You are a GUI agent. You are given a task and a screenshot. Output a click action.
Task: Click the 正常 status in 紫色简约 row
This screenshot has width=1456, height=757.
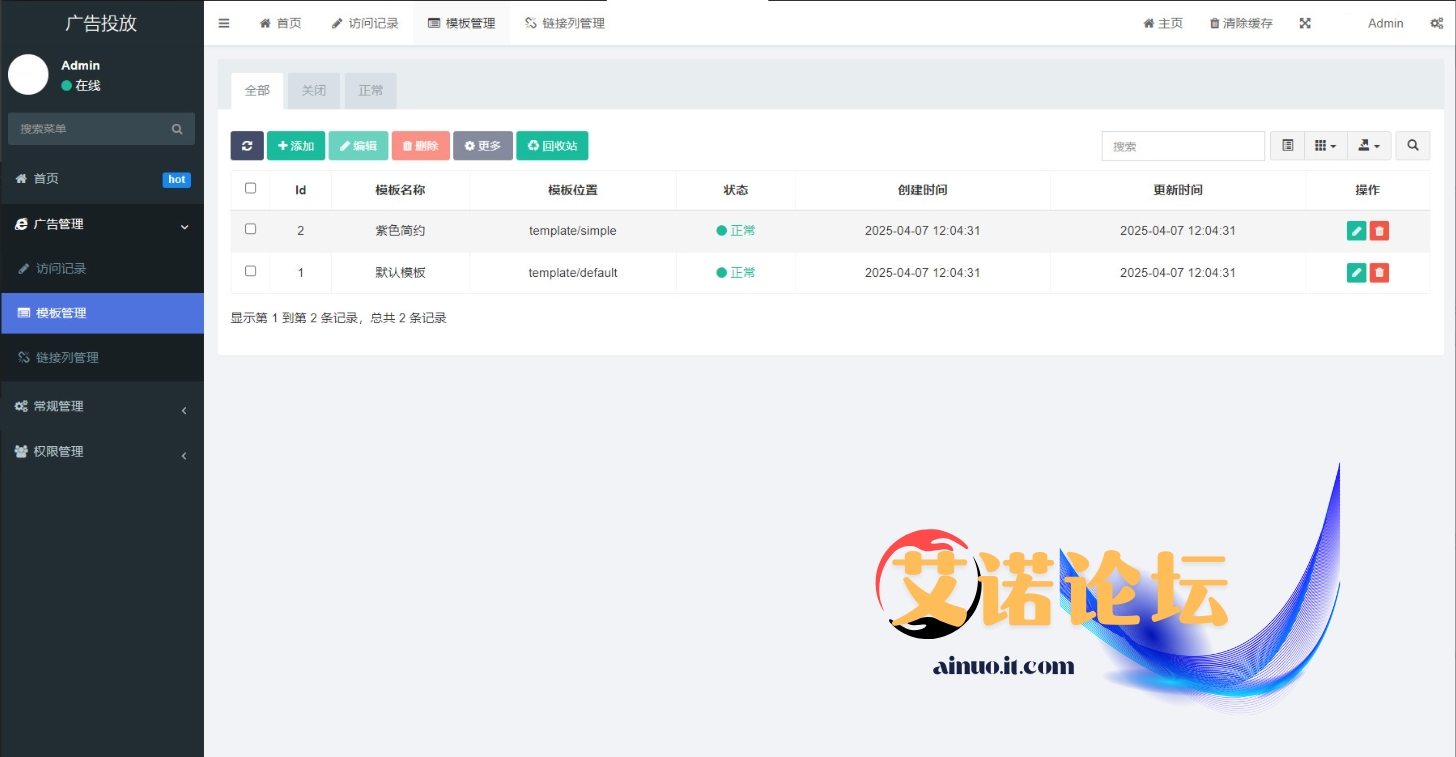(735, 231)
